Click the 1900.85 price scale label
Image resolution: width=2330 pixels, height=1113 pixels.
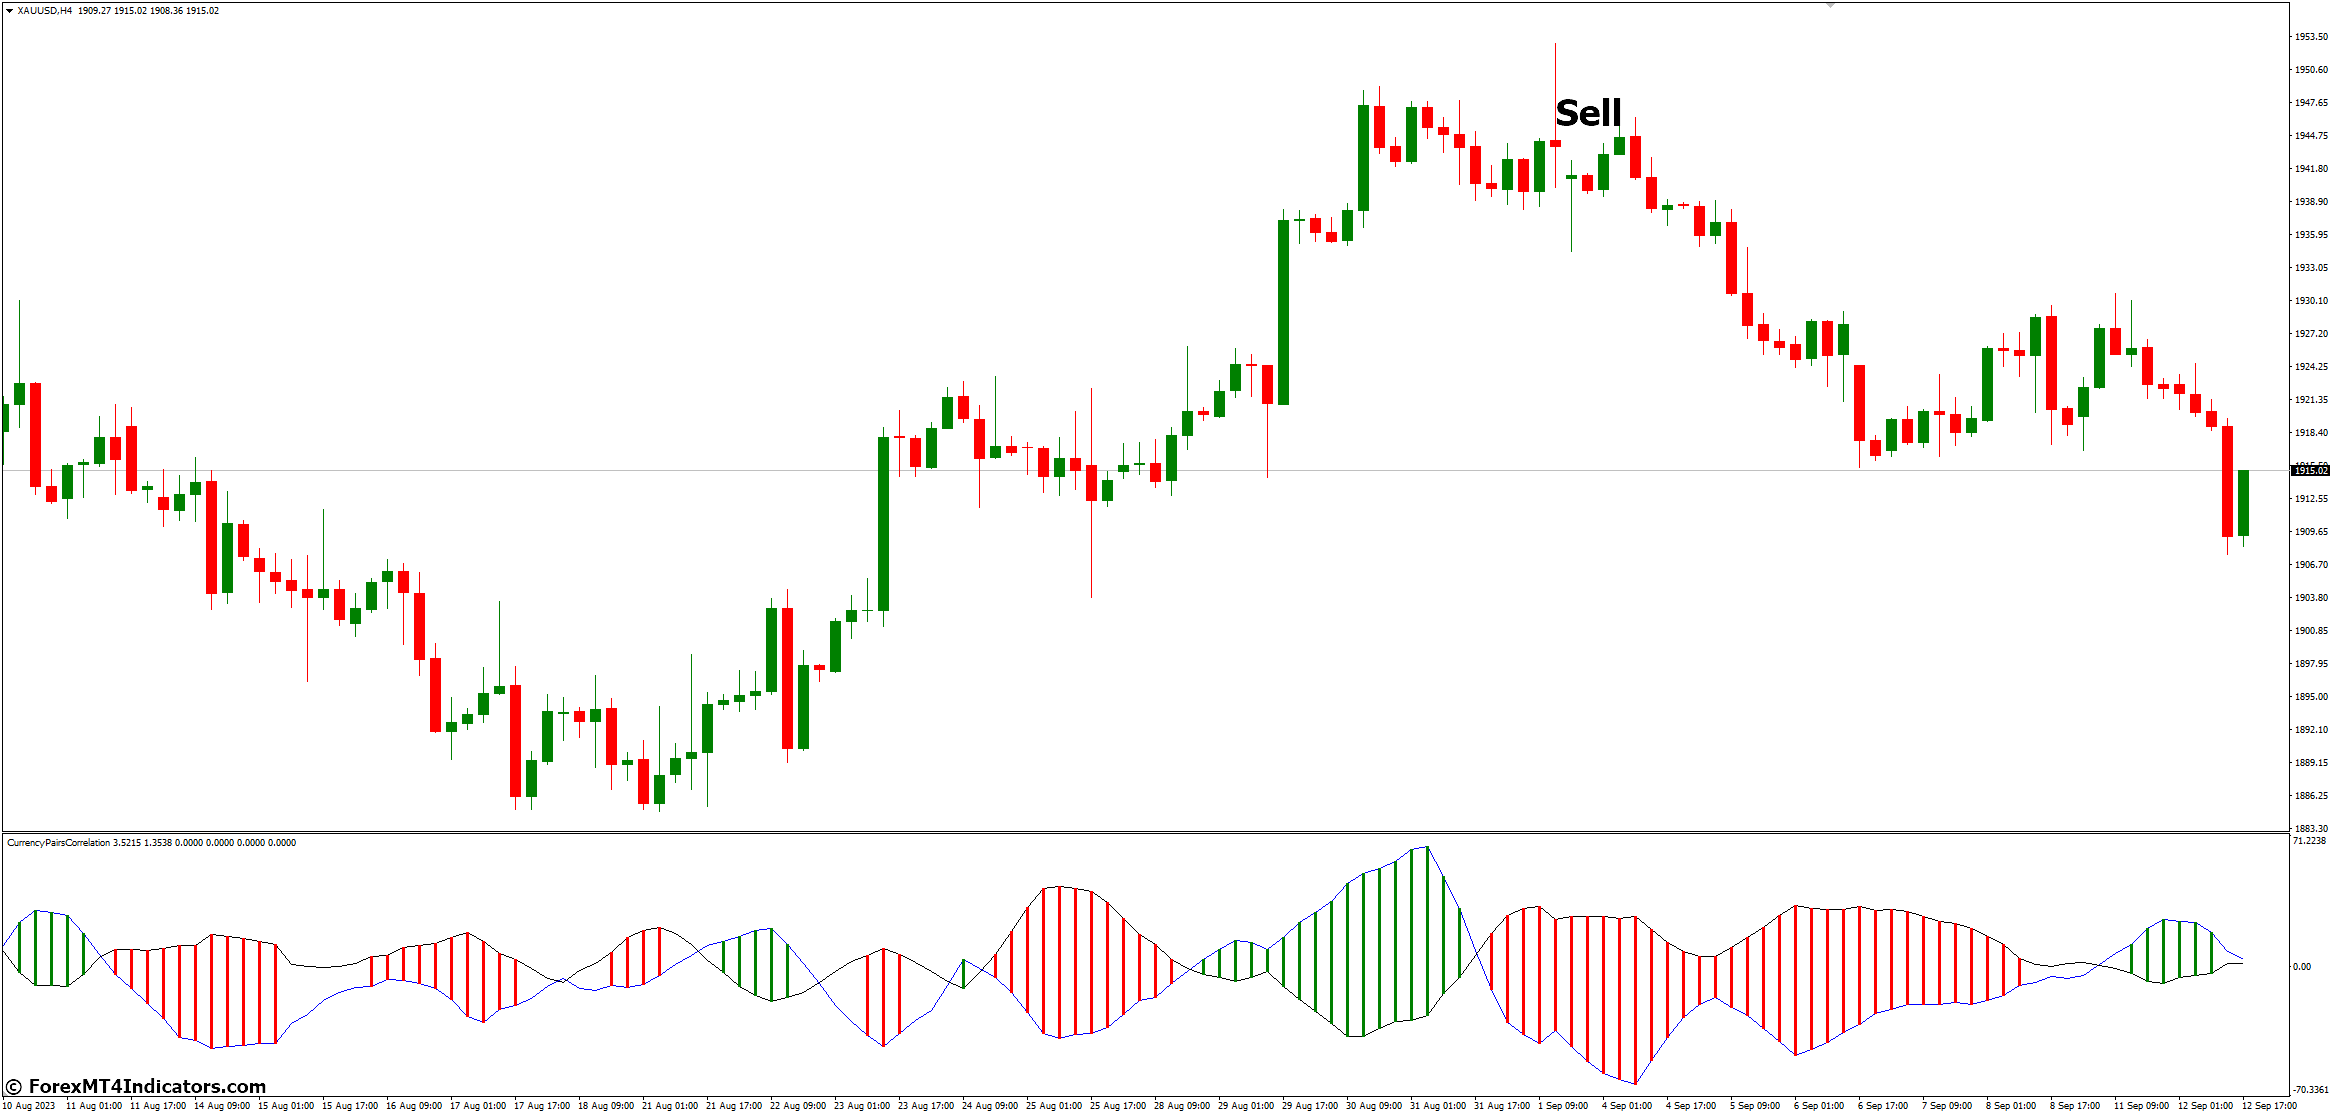pyautogui.click(x=2310, y=631)
